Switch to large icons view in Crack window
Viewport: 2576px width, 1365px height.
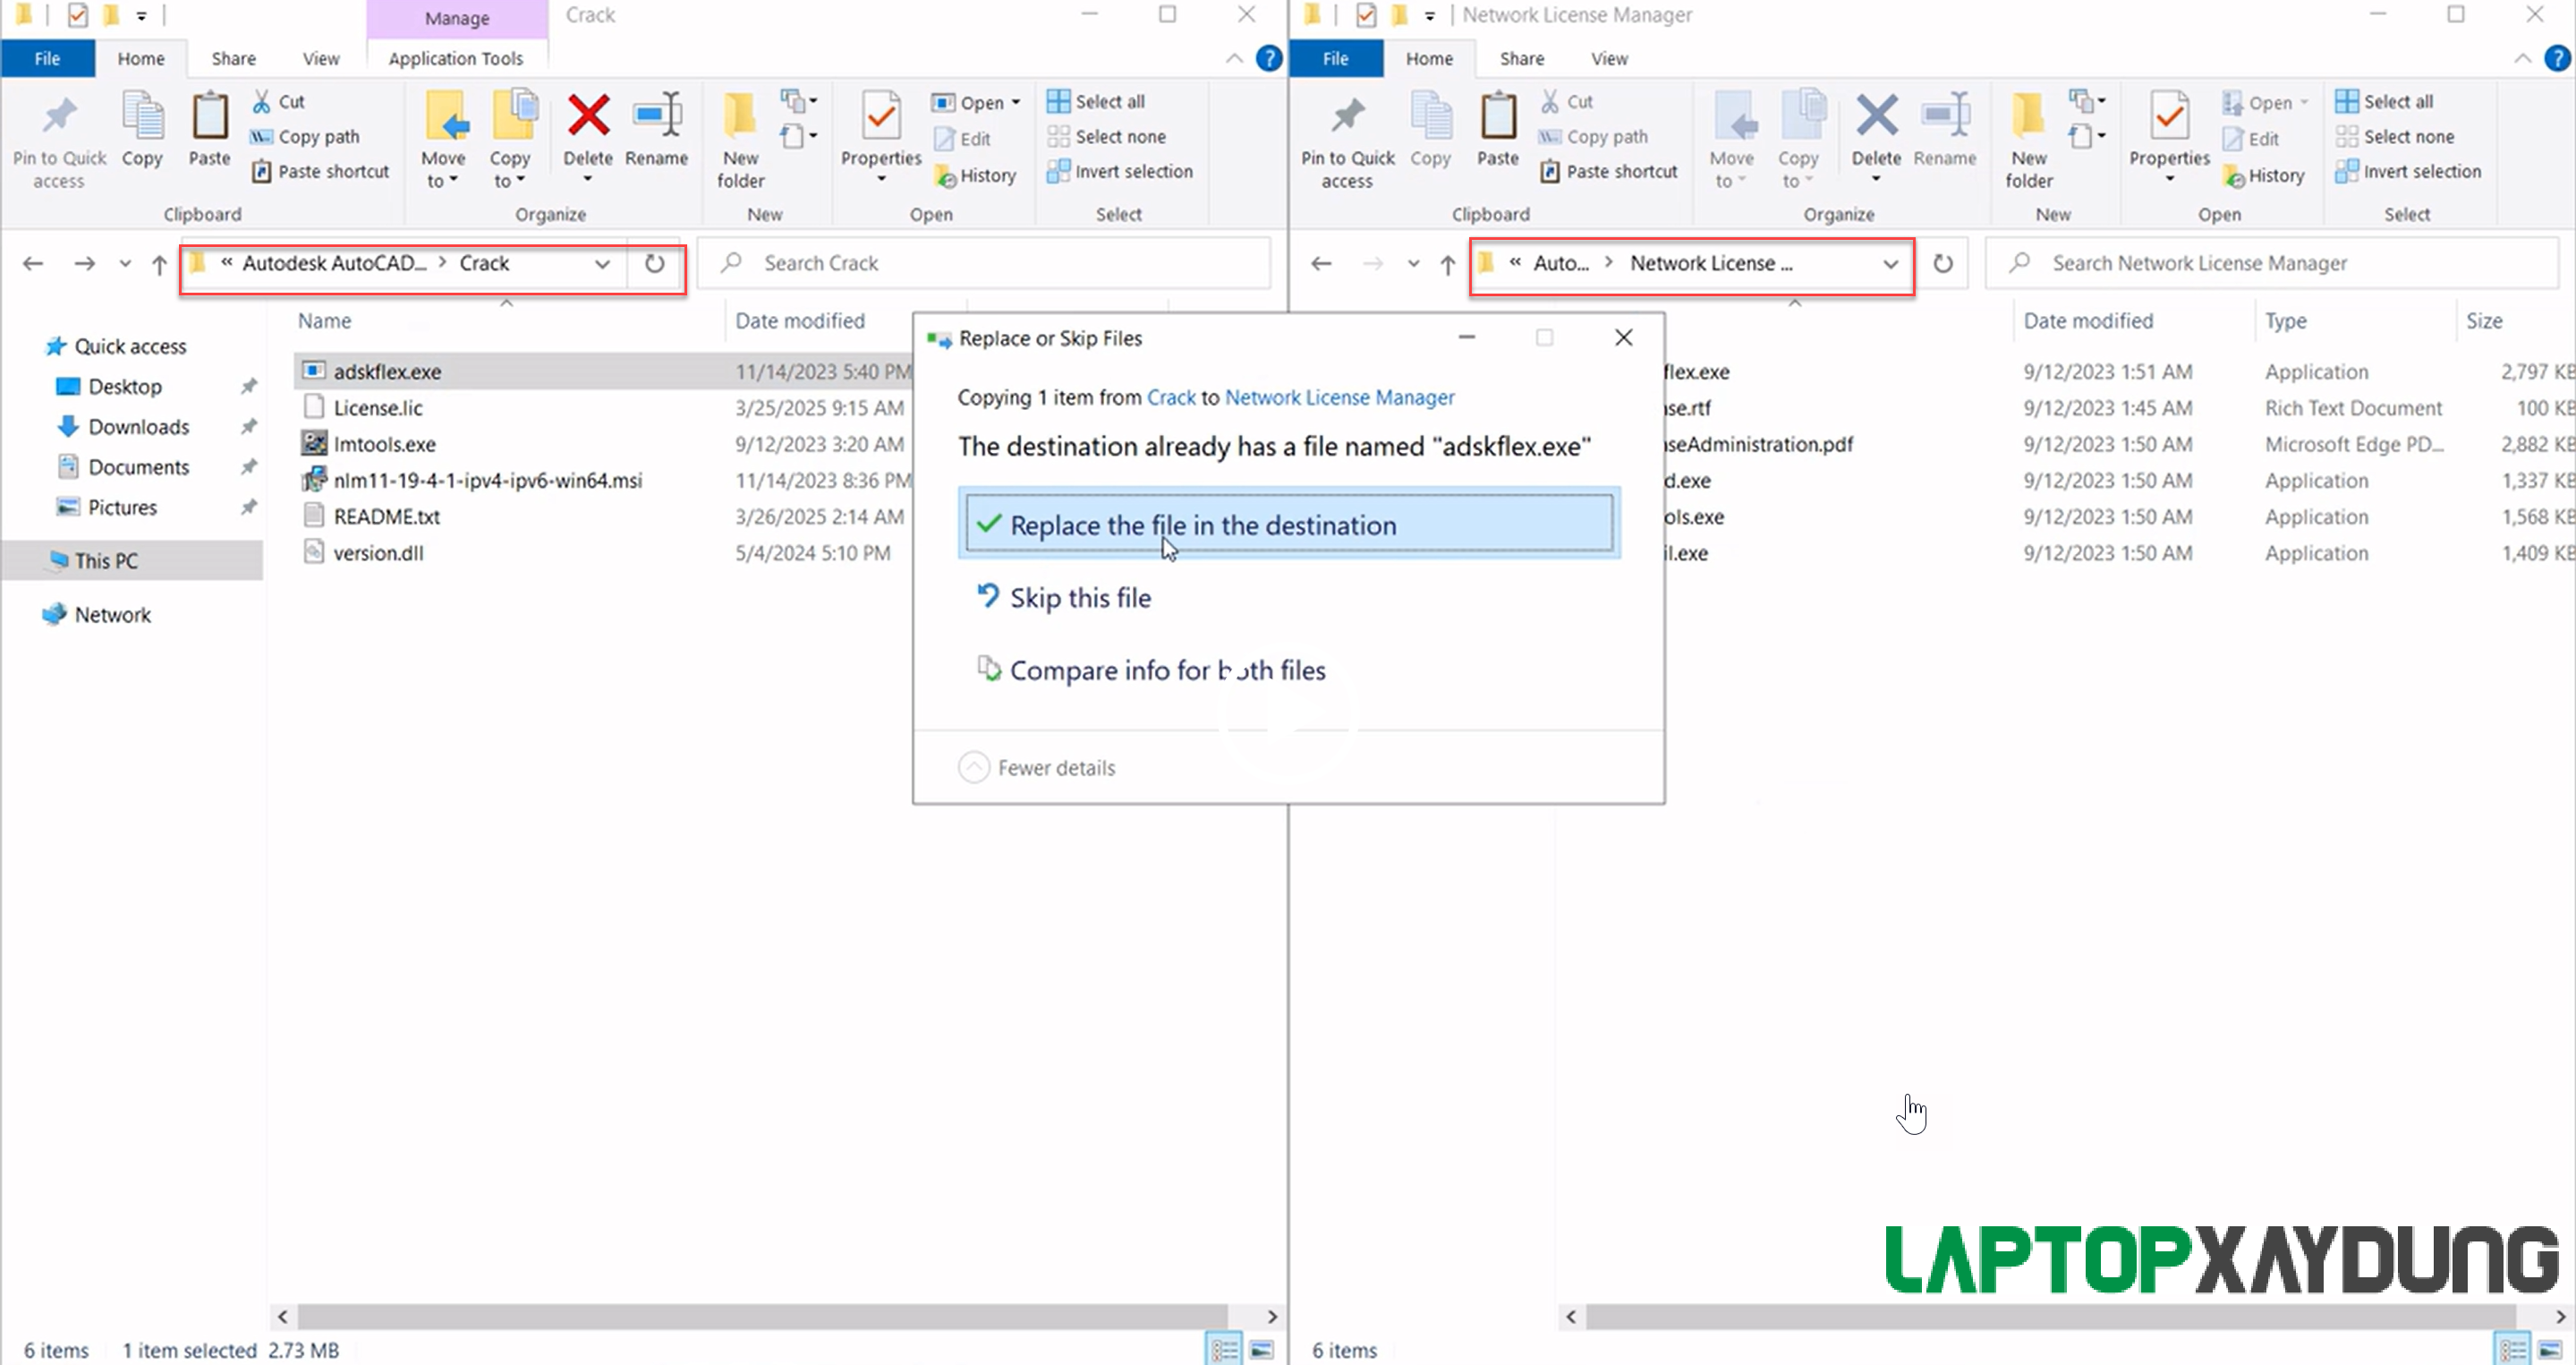pyautogui.click(x=1262, y=1350)
